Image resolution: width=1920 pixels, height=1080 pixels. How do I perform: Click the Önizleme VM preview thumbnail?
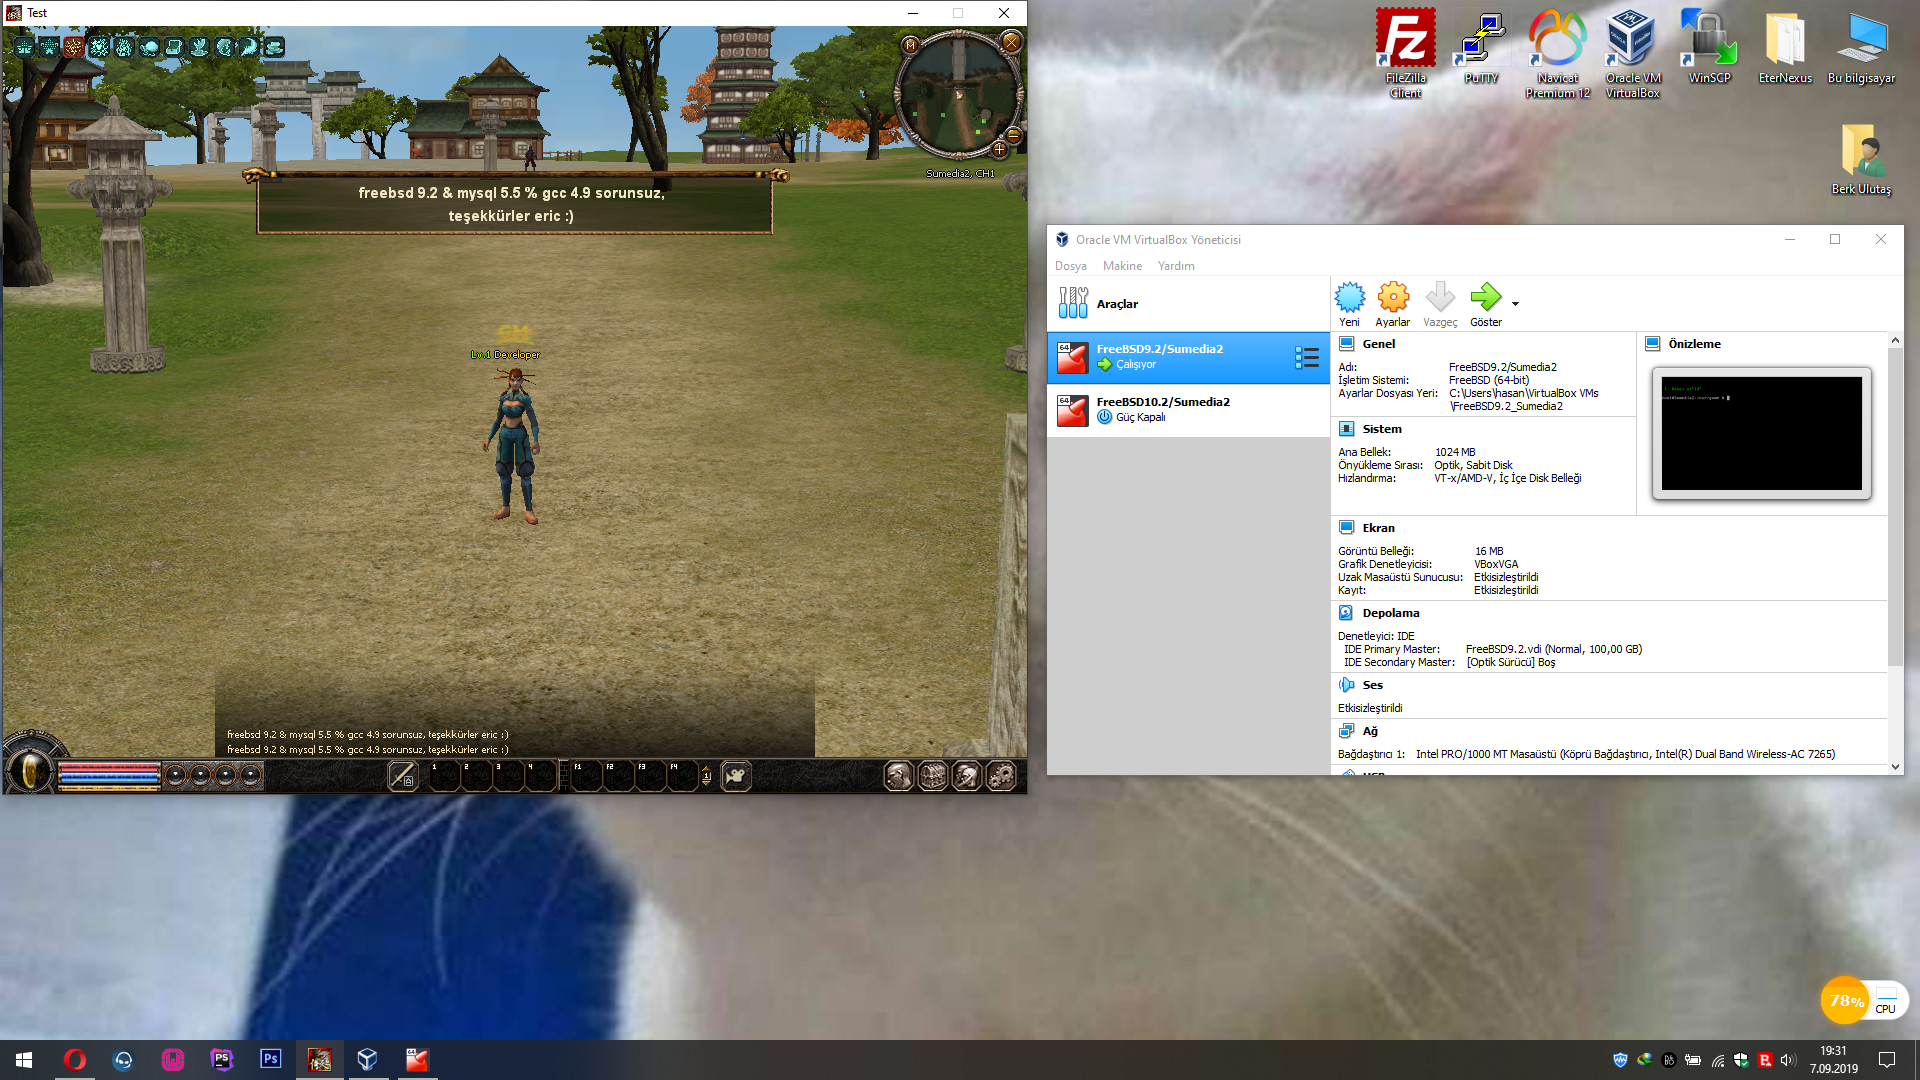[1761, 433]
